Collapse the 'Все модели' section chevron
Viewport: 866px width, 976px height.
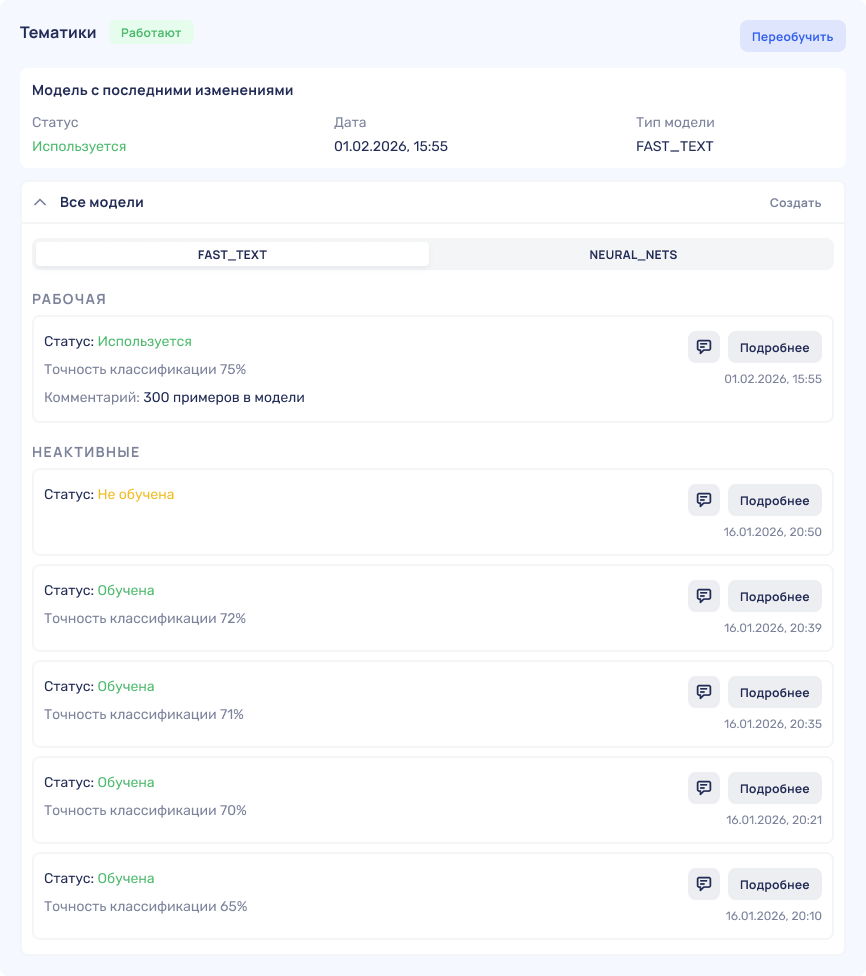coord(40,202)
